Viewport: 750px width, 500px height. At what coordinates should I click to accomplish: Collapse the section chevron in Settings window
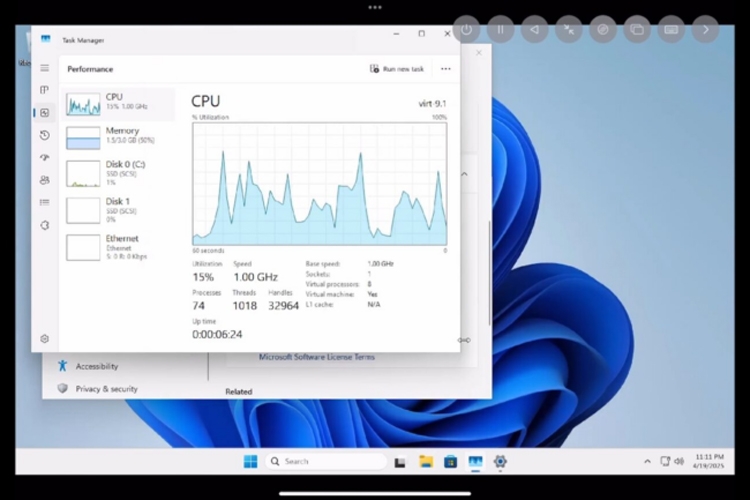click(x=465, y=174)
